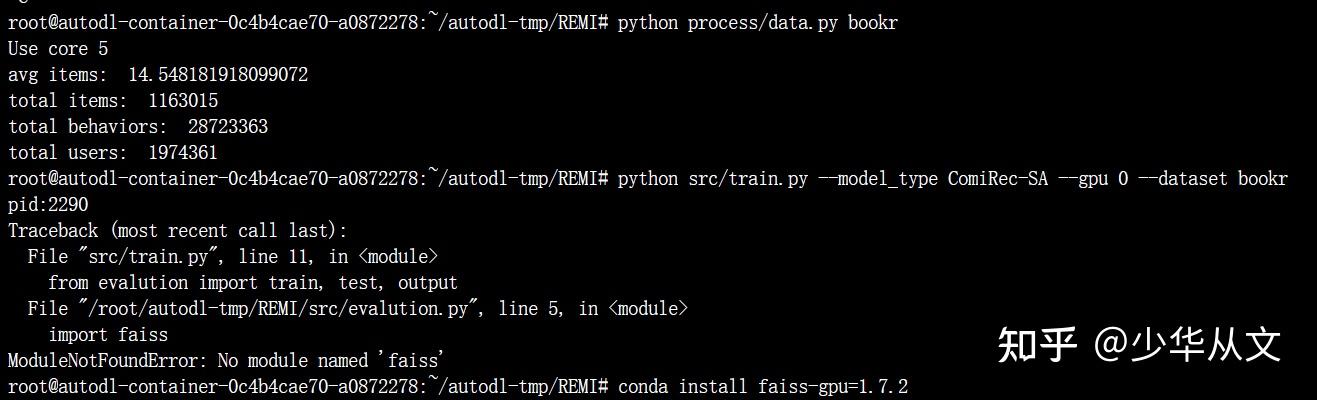This screenshot has width=1317, height=400.
Task: Click the 'python src/train.py' command line
Action: pos(953,178)
